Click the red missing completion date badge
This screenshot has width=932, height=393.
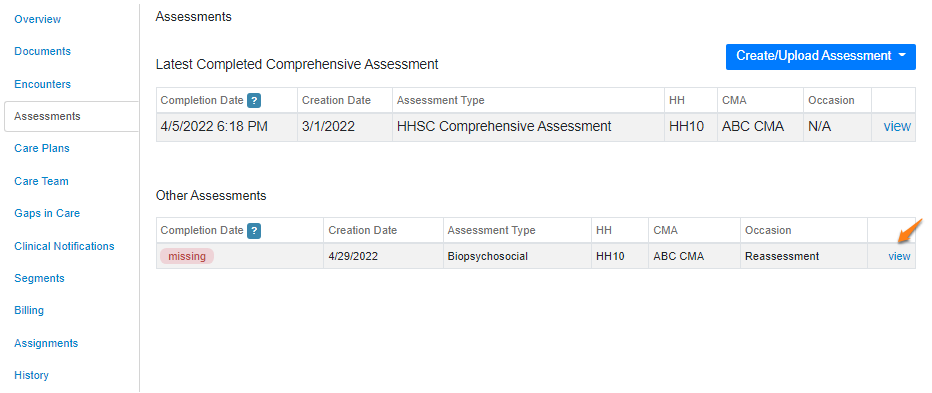coord(187,256)
